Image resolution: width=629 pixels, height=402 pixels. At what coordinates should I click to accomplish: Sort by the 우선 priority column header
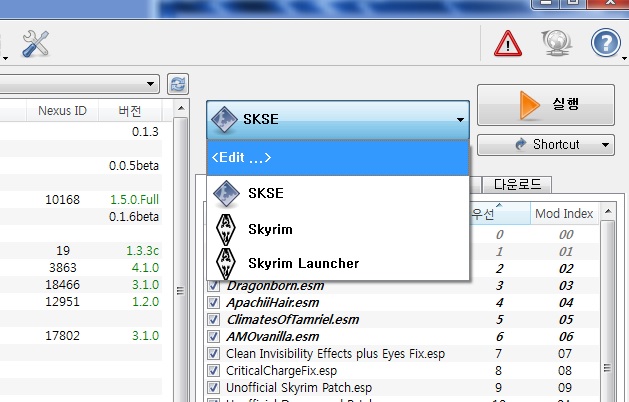click(499, 214)
